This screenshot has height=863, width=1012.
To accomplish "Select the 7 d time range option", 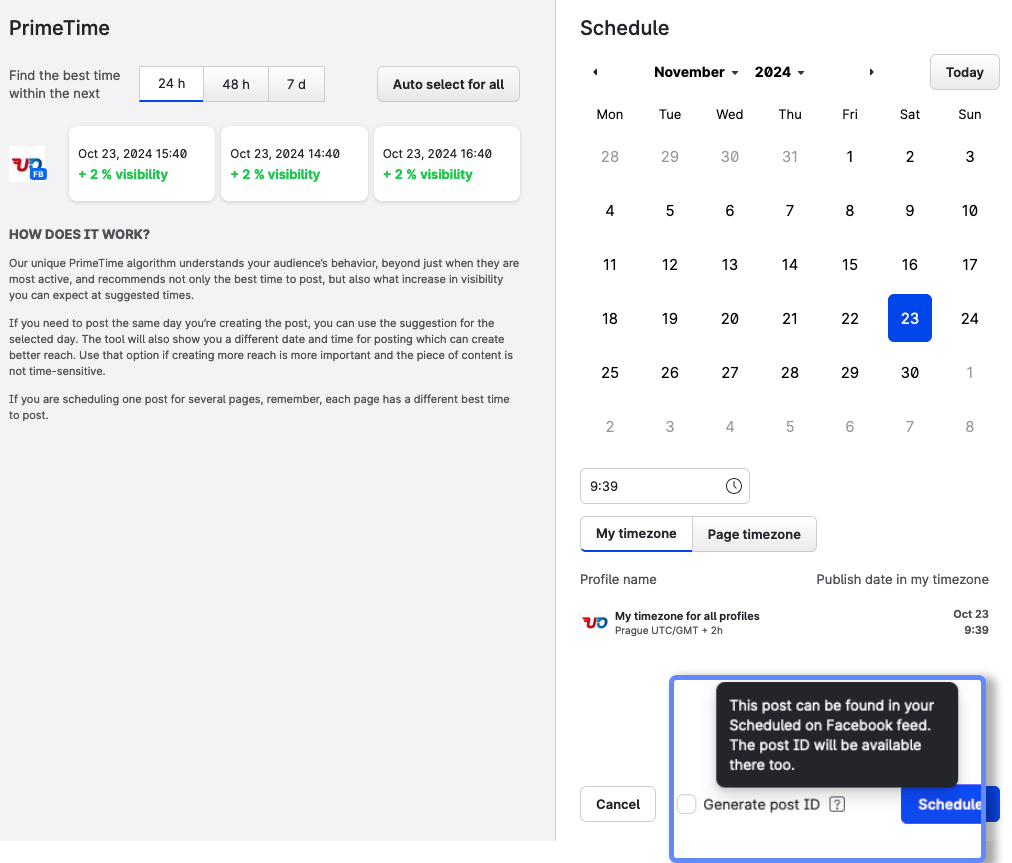I will (296, 84).
